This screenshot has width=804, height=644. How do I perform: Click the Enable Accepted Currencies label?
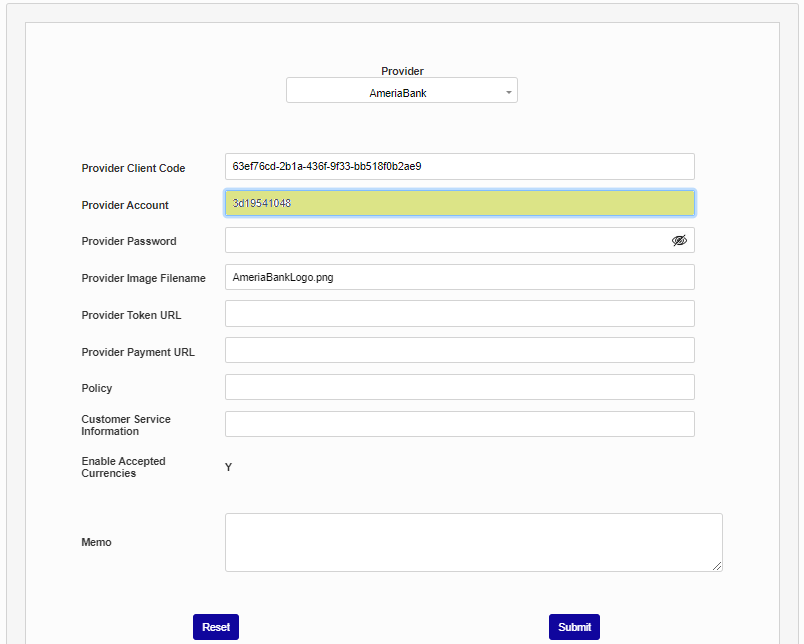123,467
